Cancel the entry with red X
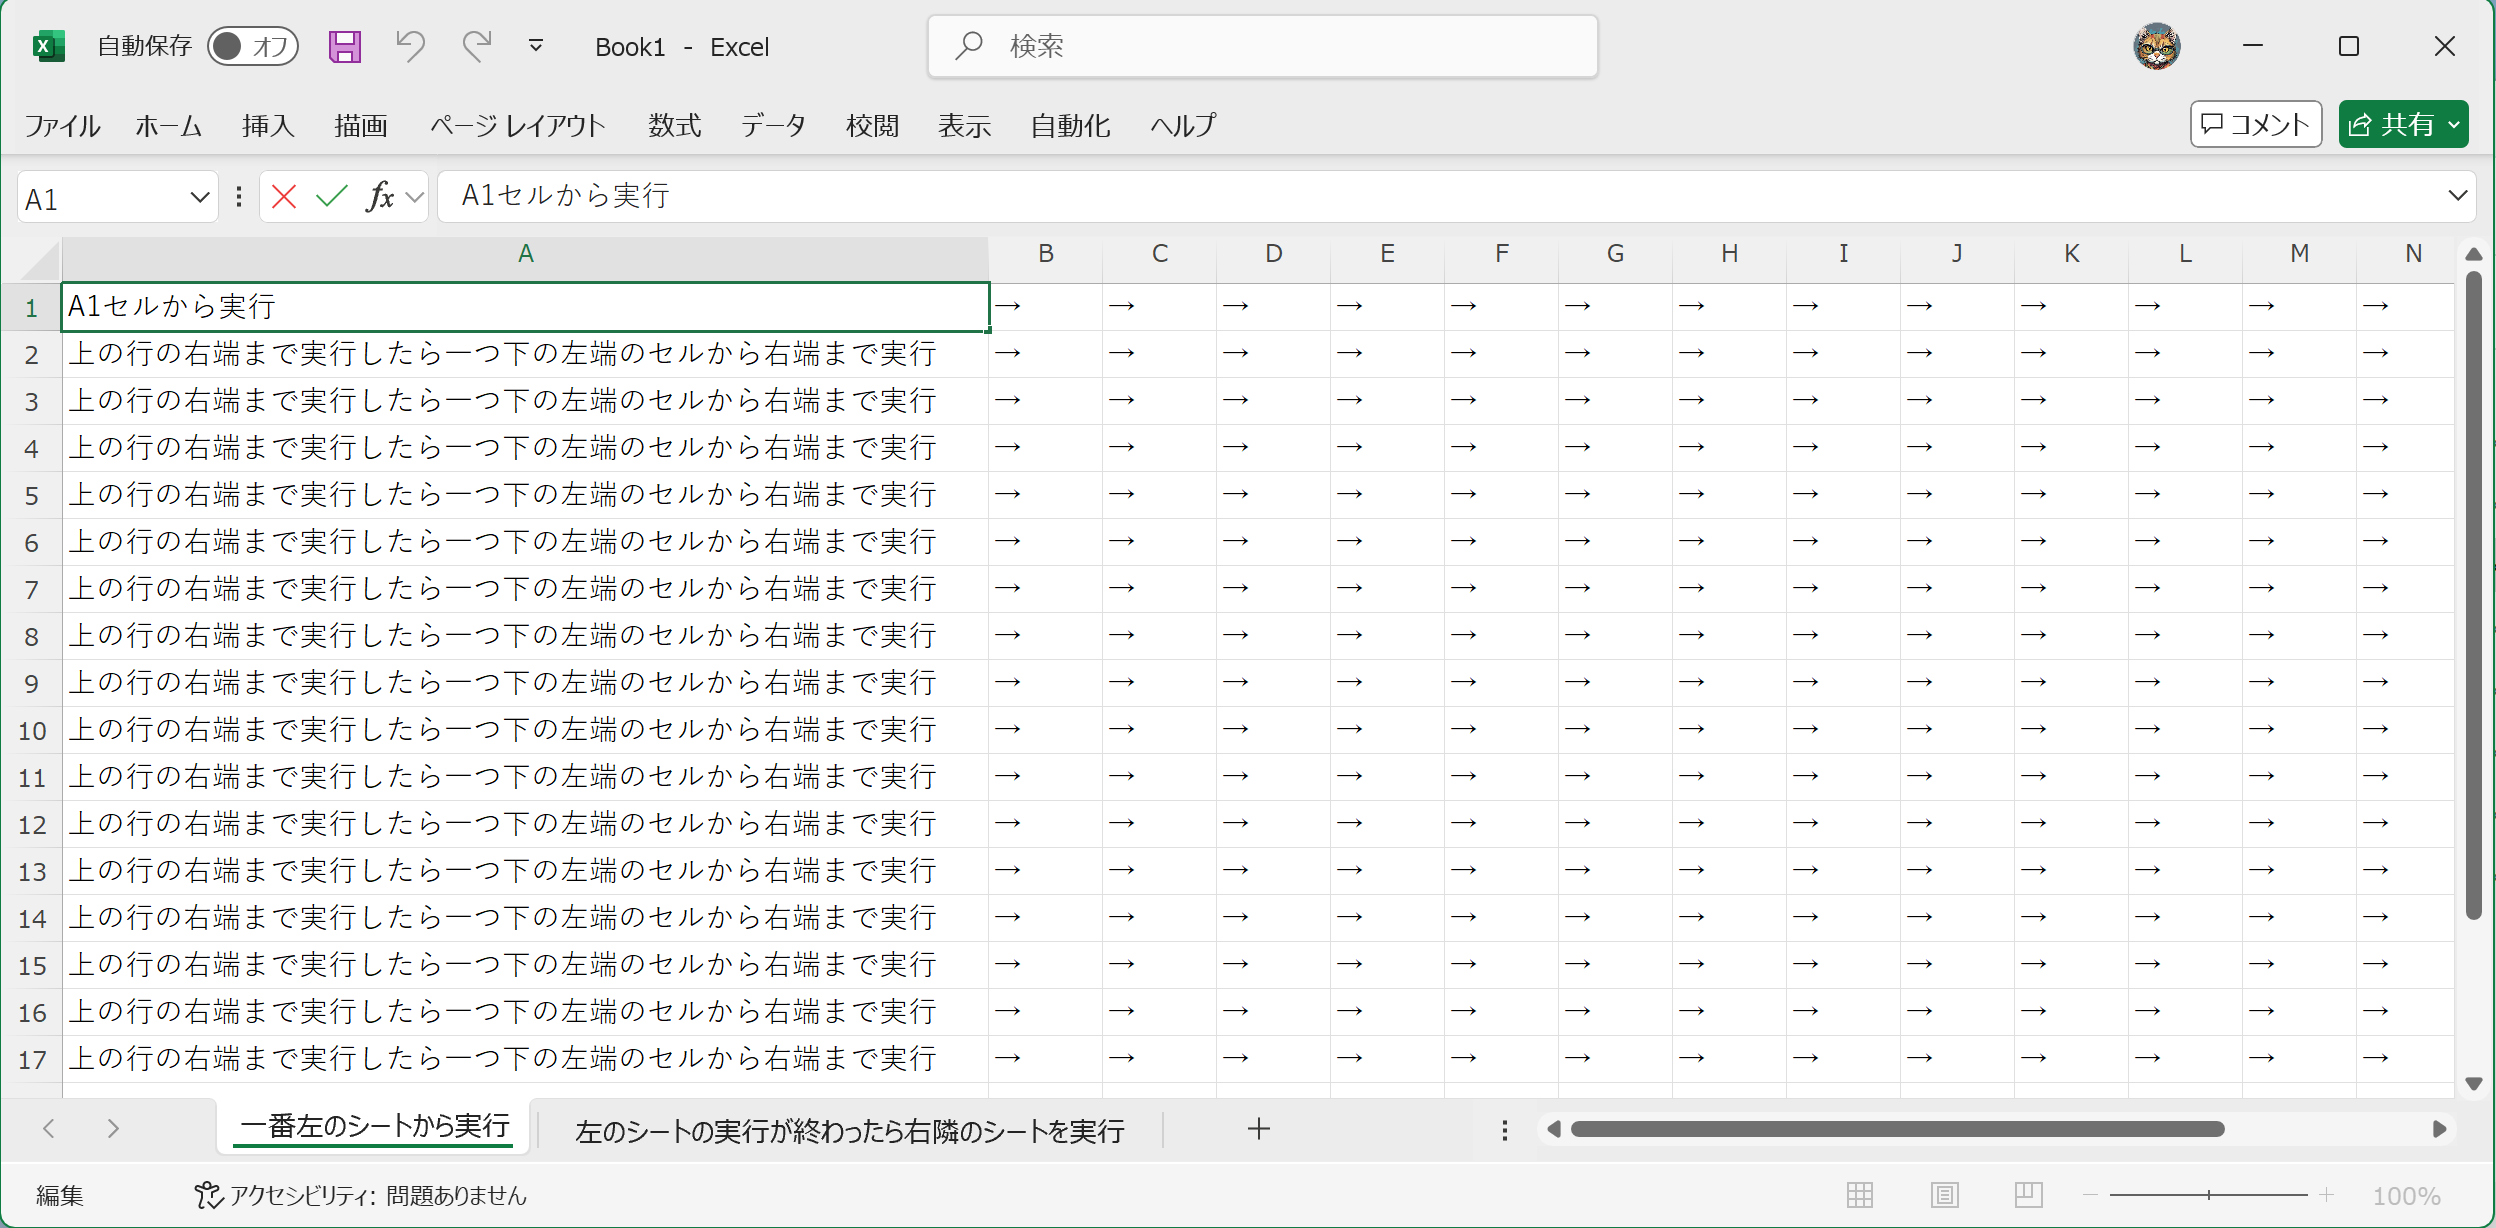The width and height of the screenshot is (2496, 1228). coord(284,197)
